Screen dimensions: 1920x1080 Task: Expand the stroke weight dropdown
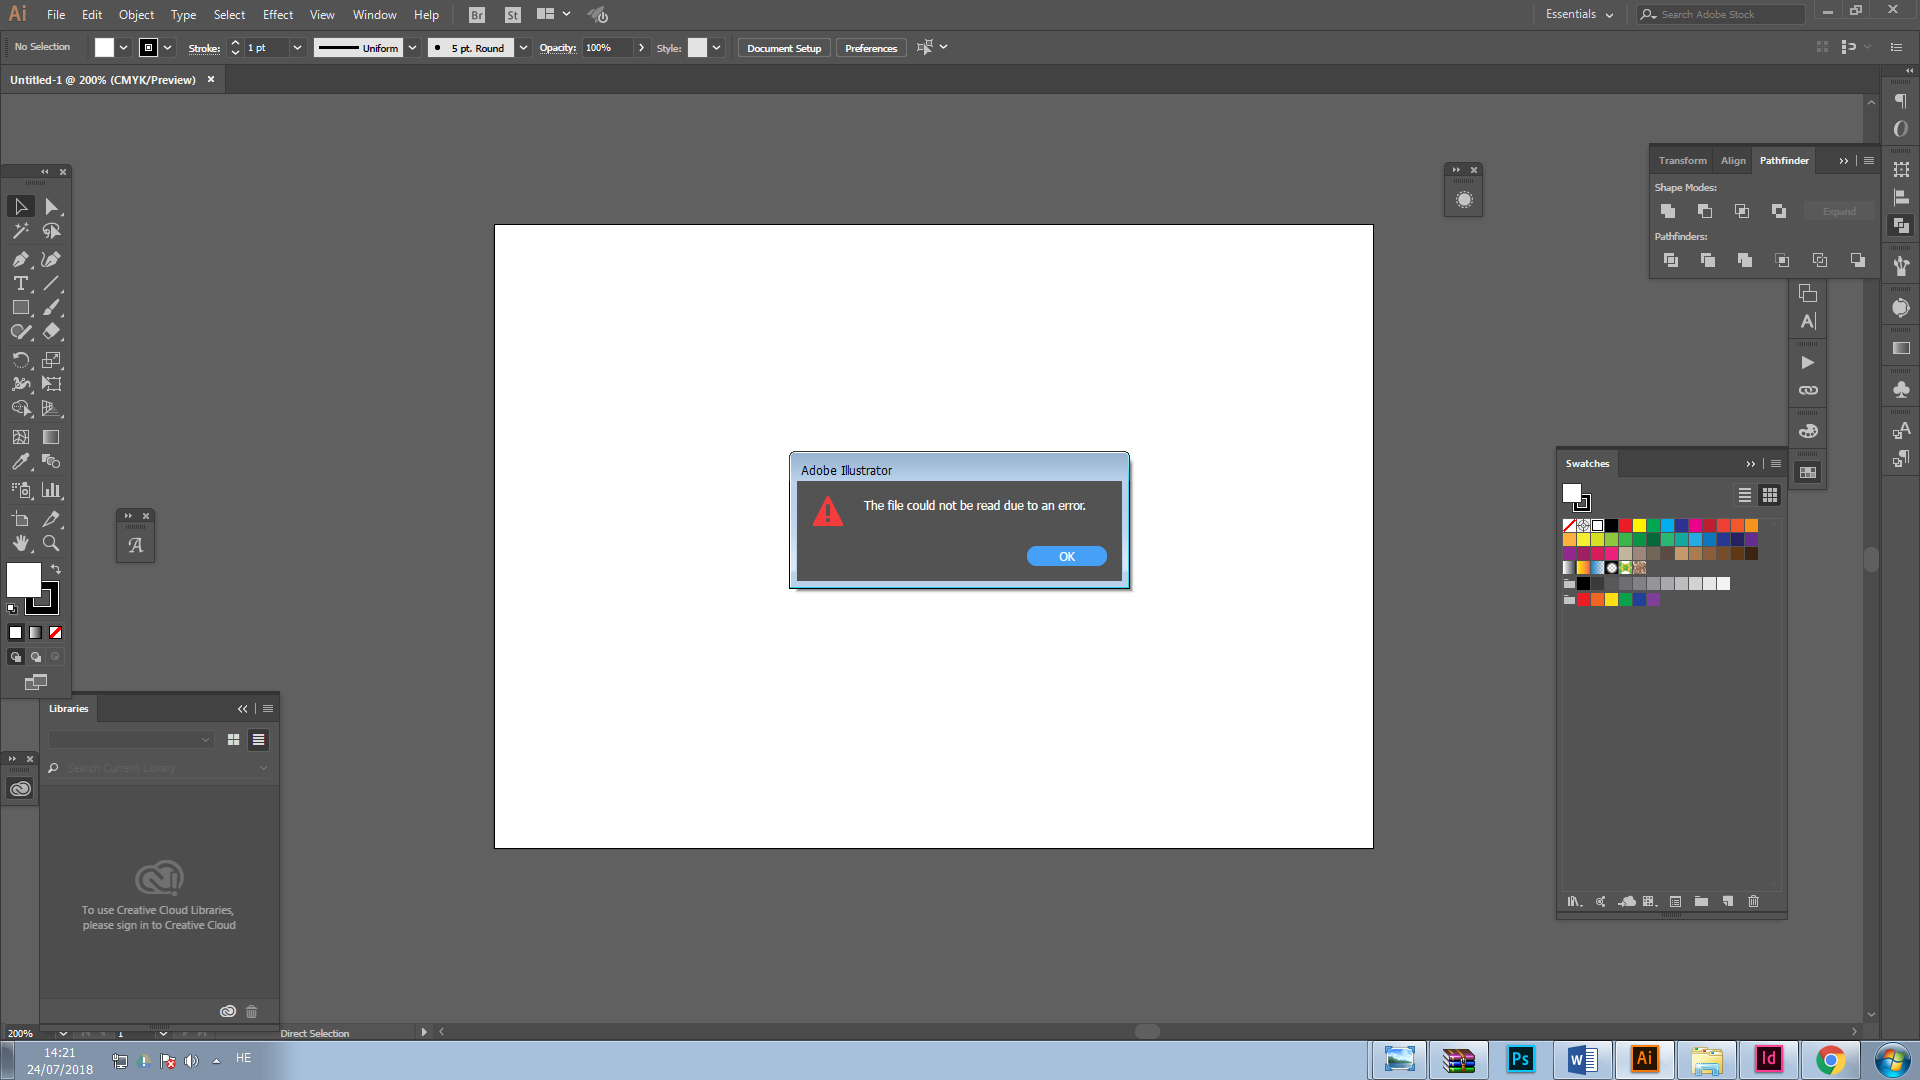tap(297, 48)
